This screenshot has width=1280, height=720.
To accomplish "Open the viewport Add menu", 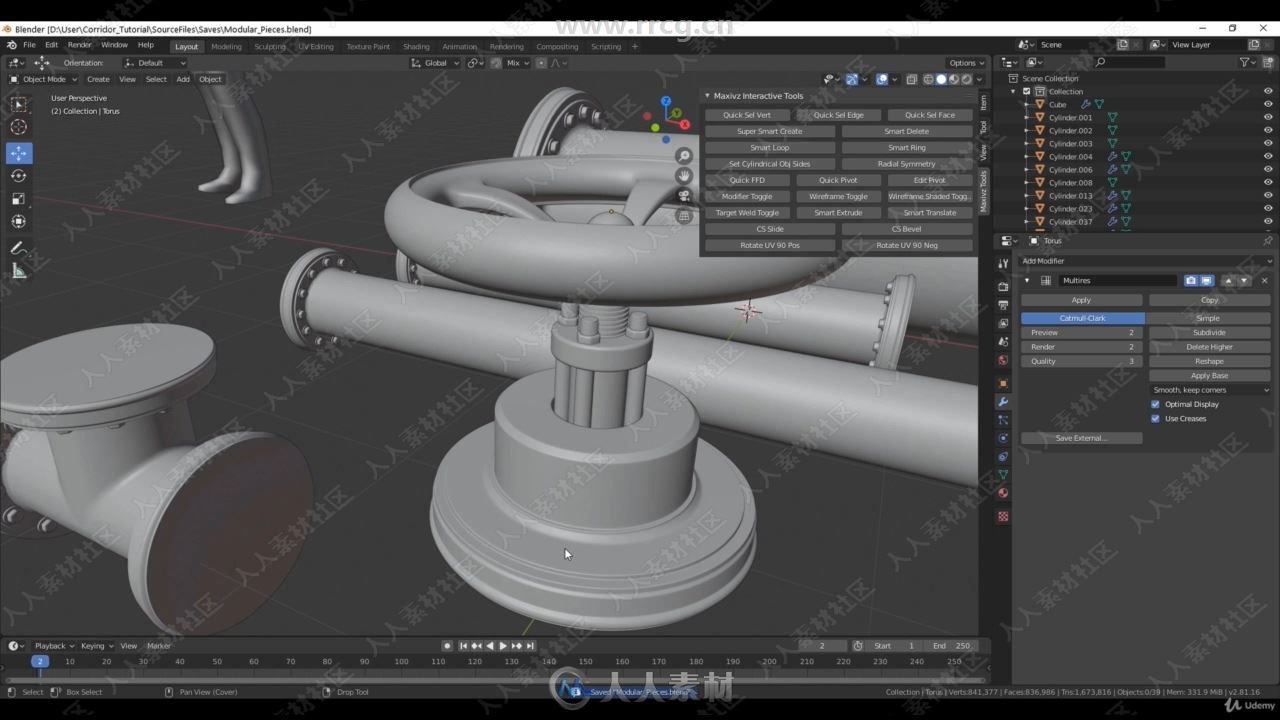I will click(183, 79).
